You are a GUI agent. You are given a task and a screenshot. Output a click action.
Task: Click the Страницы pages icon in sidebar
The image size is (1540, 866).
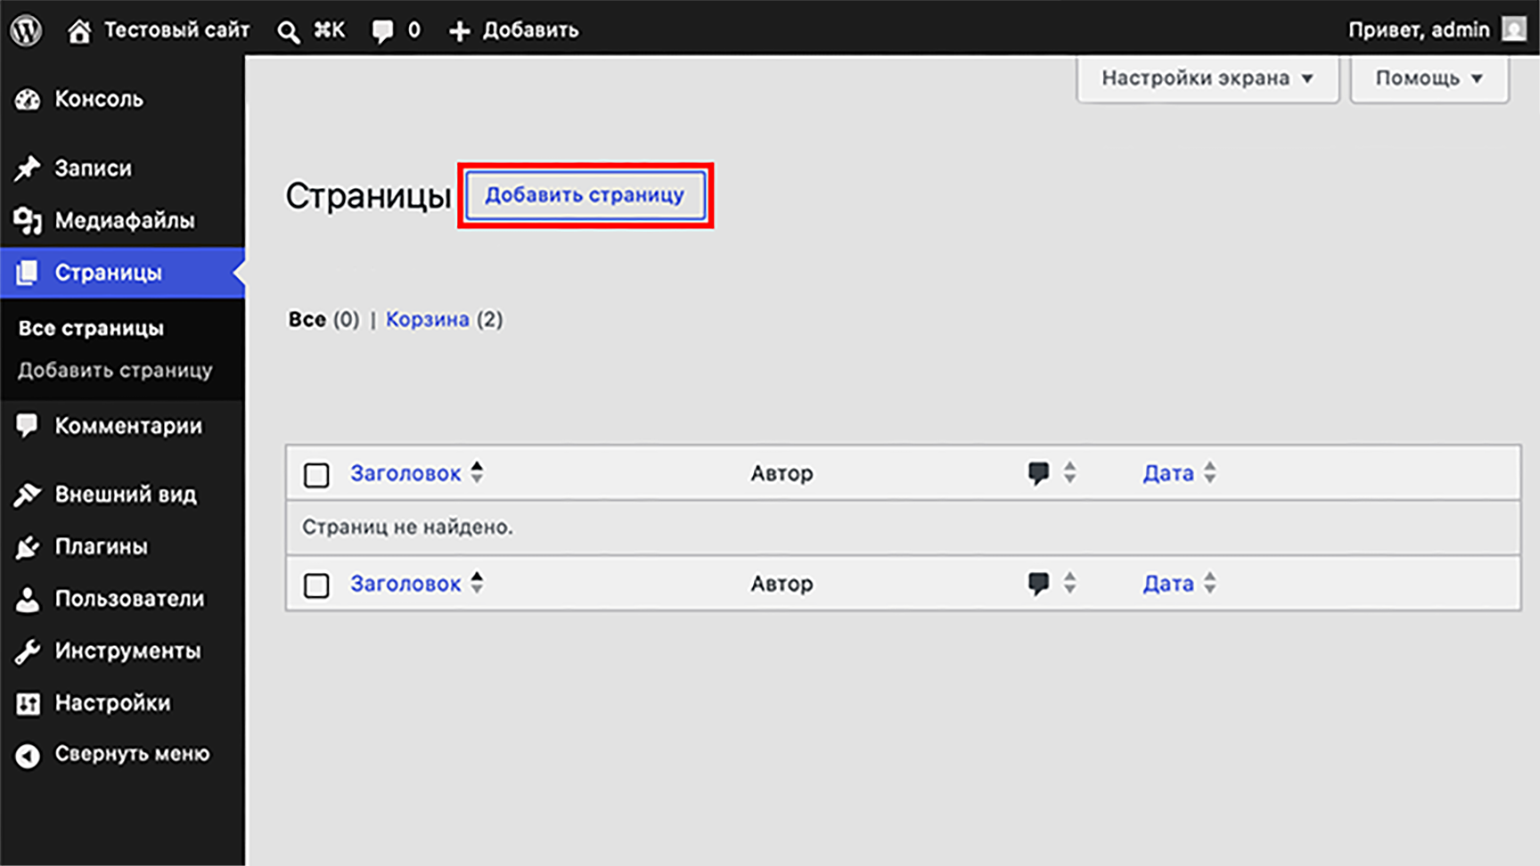[x=28, y=272]
